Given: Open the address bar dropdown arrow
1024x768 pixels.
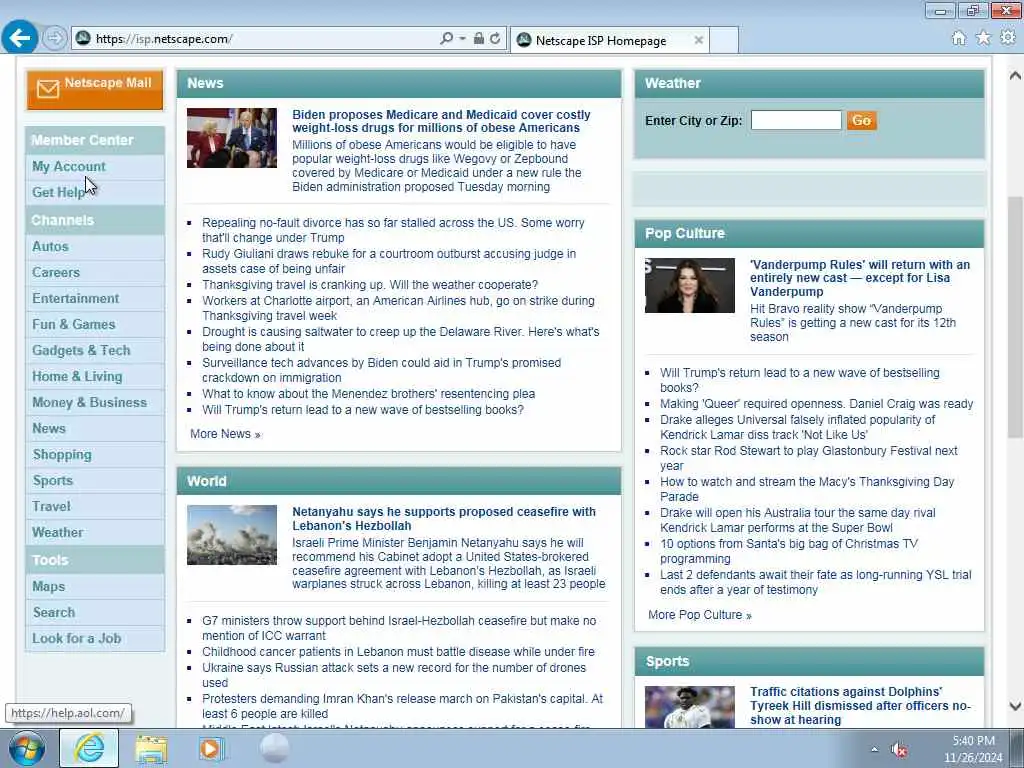Looking at the screenshot, I should 462,39.
